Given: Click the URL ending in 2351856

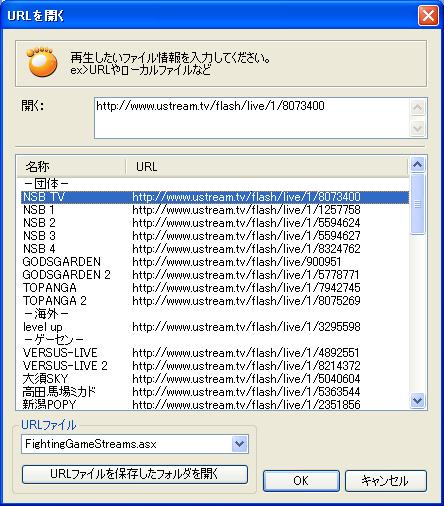Looking at the screenshot, I should tap(246, 404).
